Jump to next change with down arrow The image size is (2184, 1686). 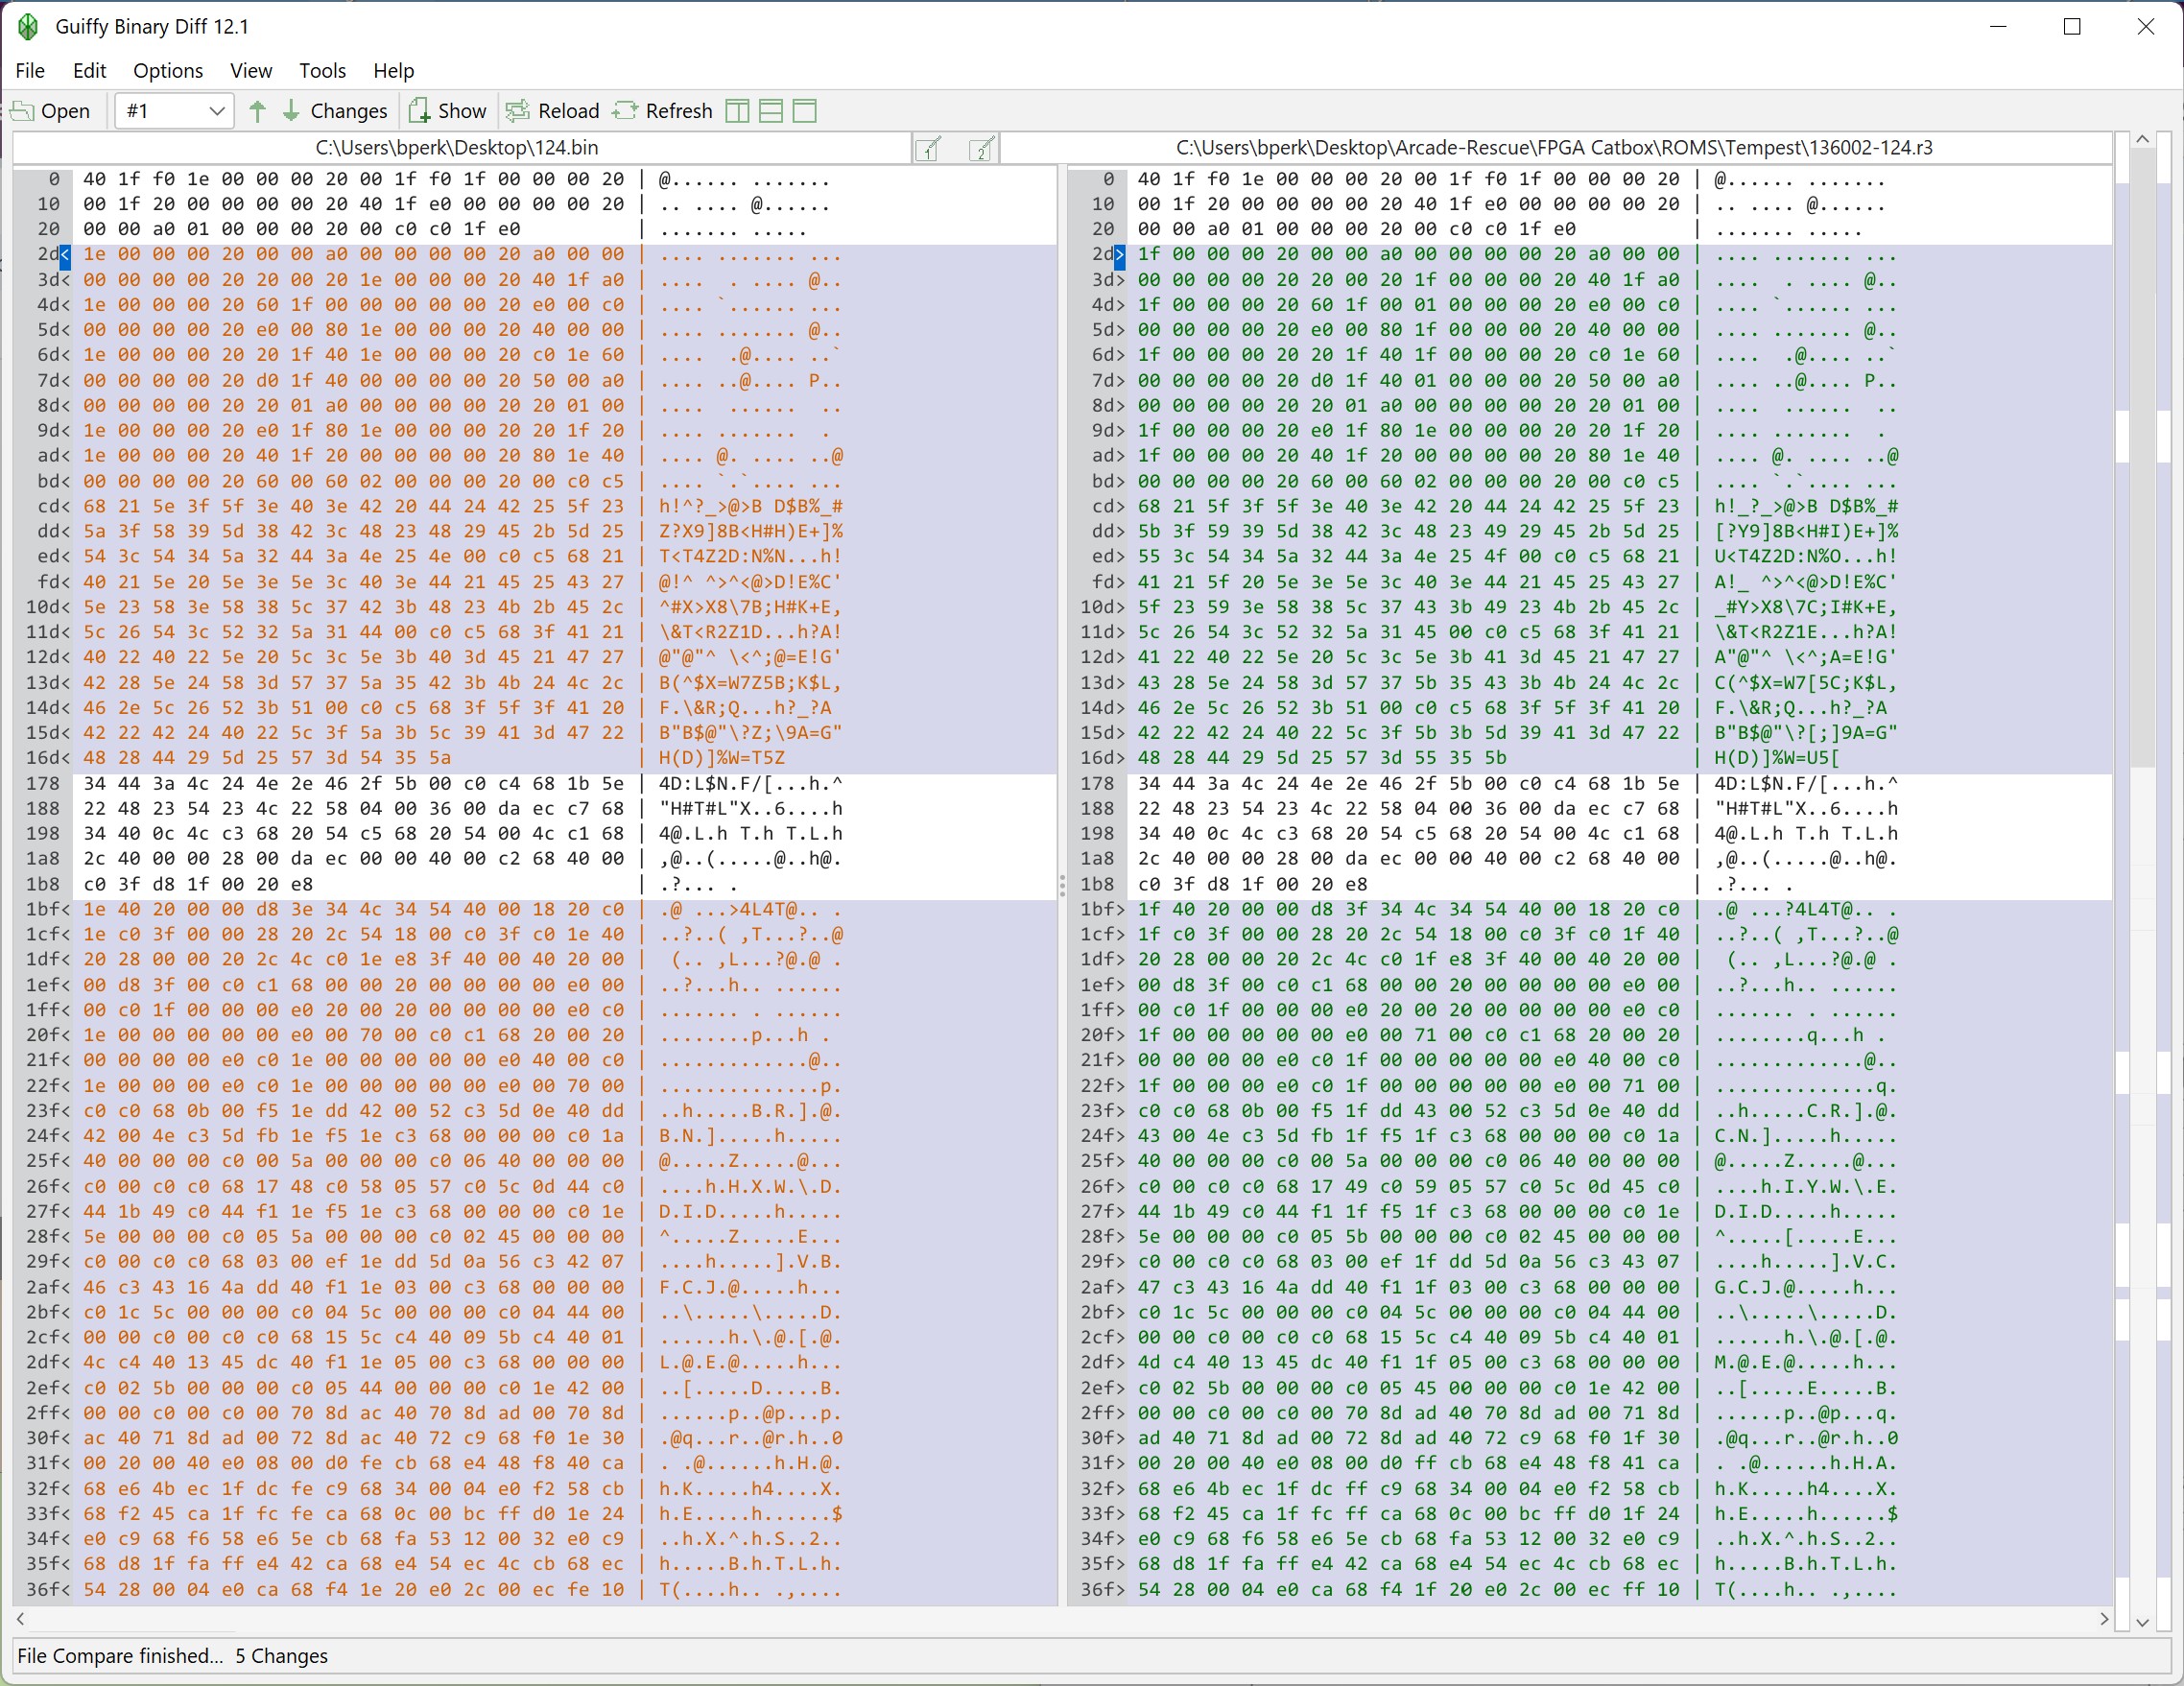pyautogui.click(x=291, y=111)
